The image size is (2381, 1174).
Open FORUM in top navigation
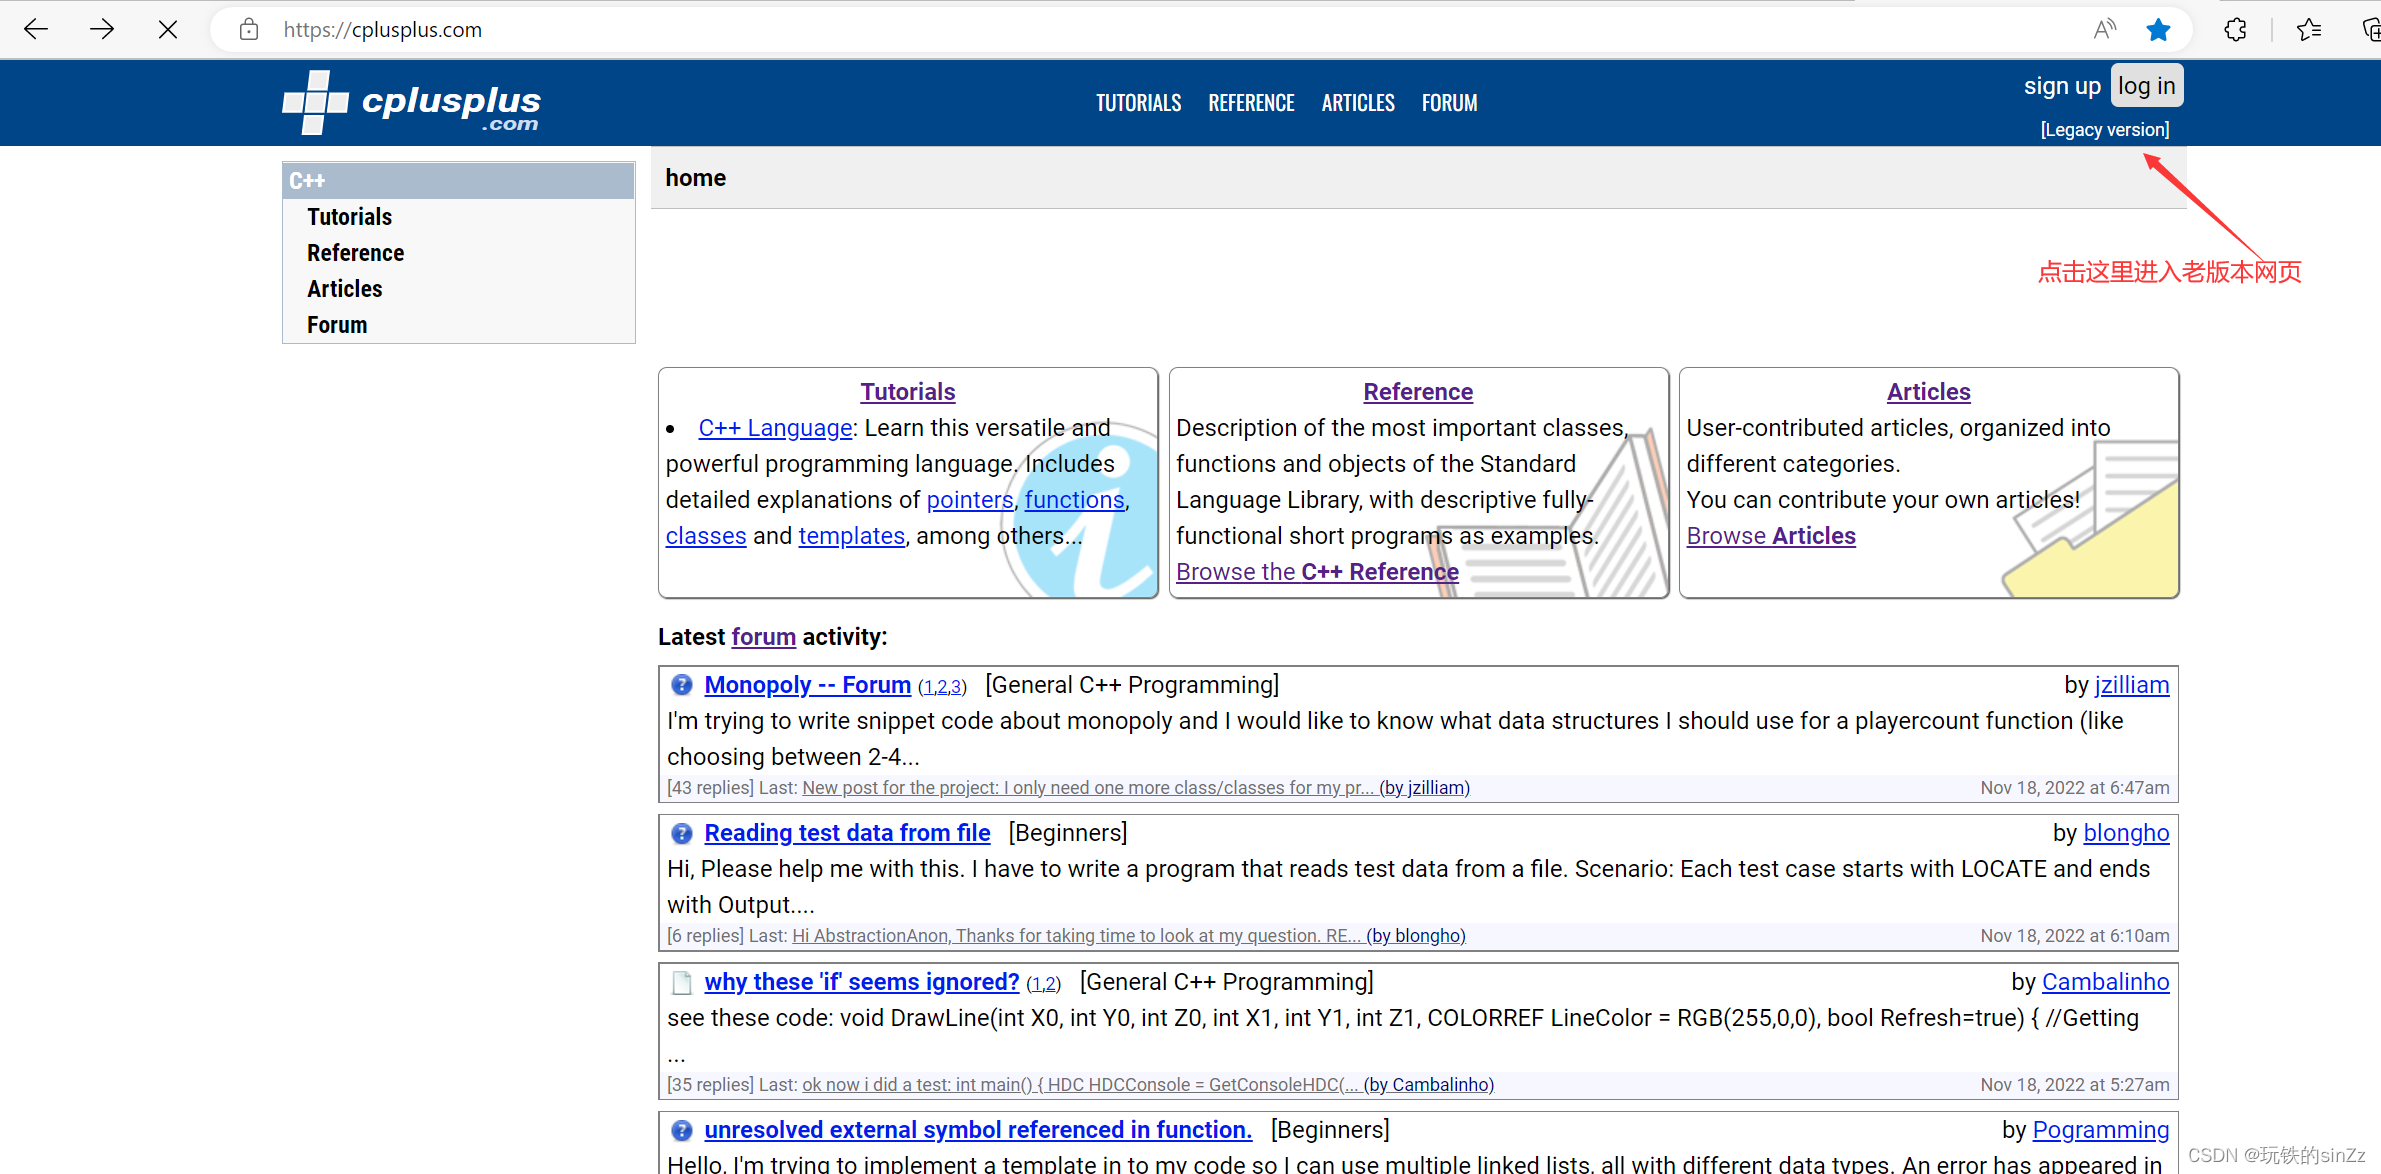1449,103
